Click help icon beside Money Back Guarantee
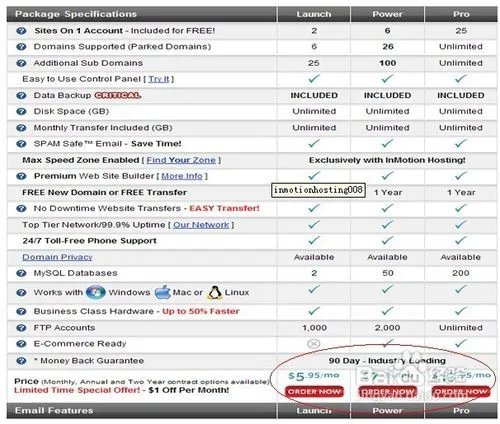500x424 pixels. click(21, 361)
